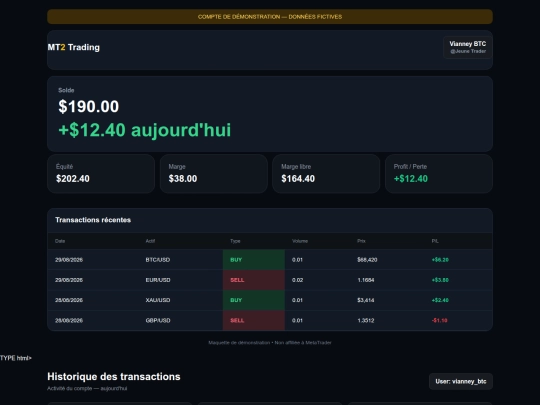The width and height of the screenshot is (540, 405).
Task: Open the Marge $38.00 card
Action: pyautogui.click(x=214, y=174)
